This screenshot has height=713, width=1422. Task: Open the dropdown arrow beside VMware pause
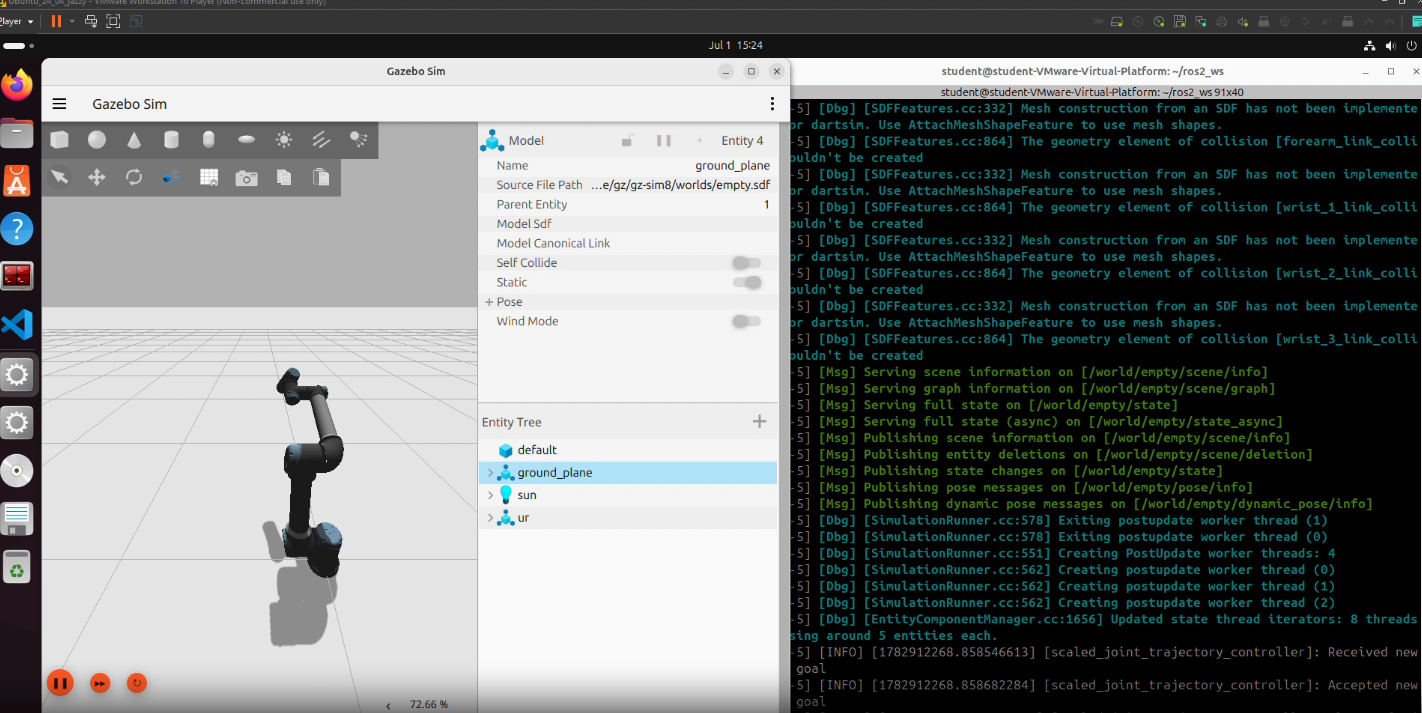click(x=72, y=21)
